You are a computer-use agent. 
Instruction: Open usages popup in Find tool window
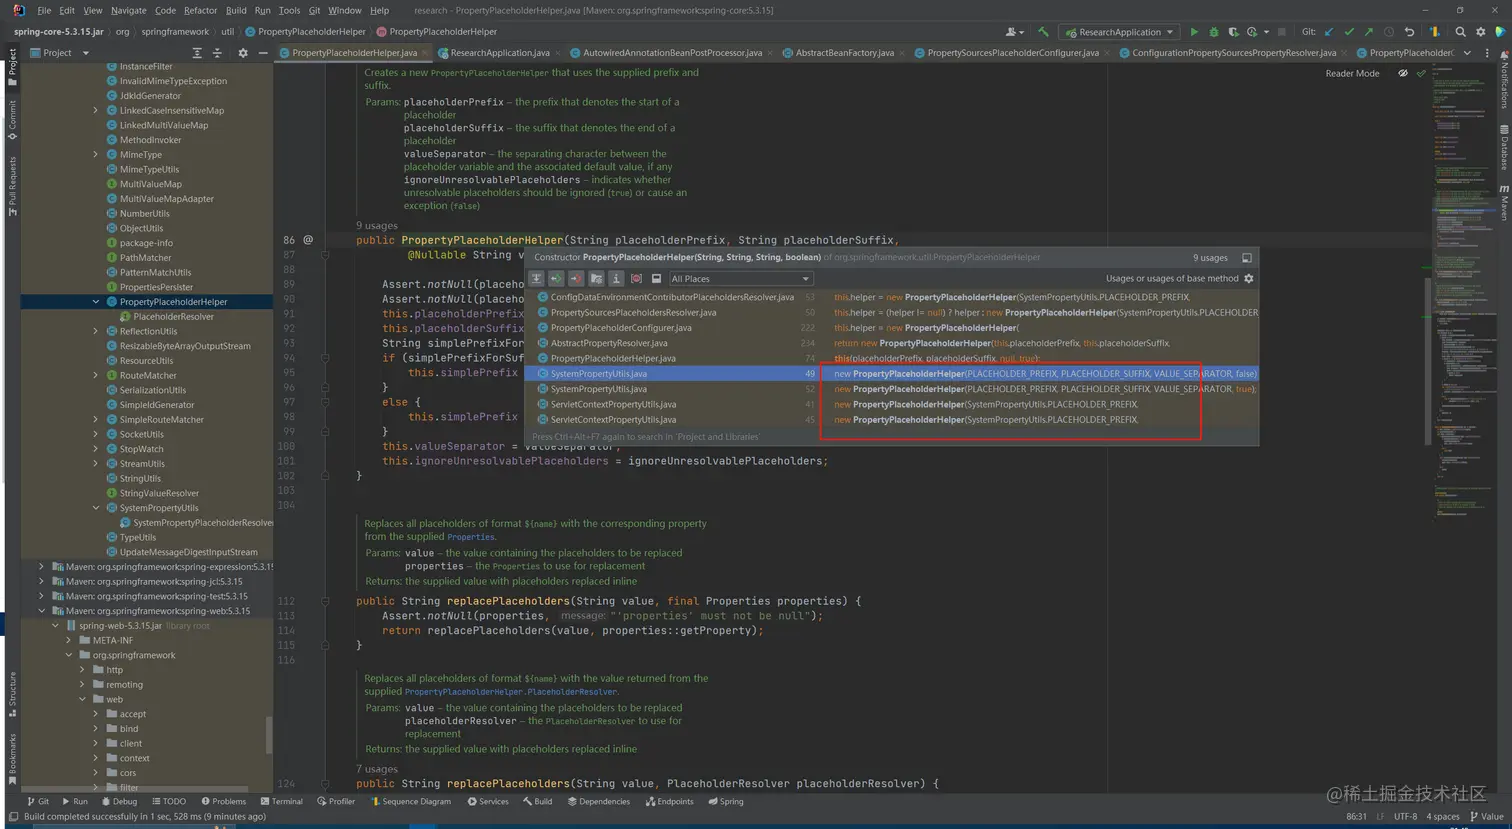1246,258
